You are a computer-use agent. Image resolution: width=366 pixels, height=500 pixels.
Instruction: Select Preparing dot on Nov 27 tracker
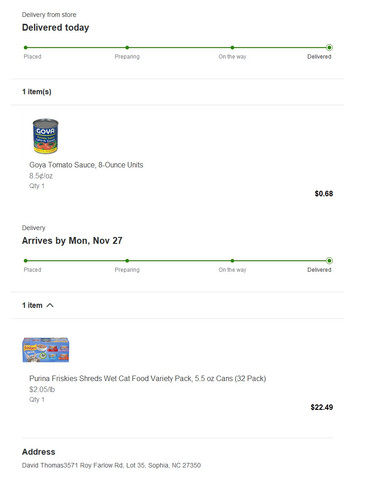tap(127, 261)
